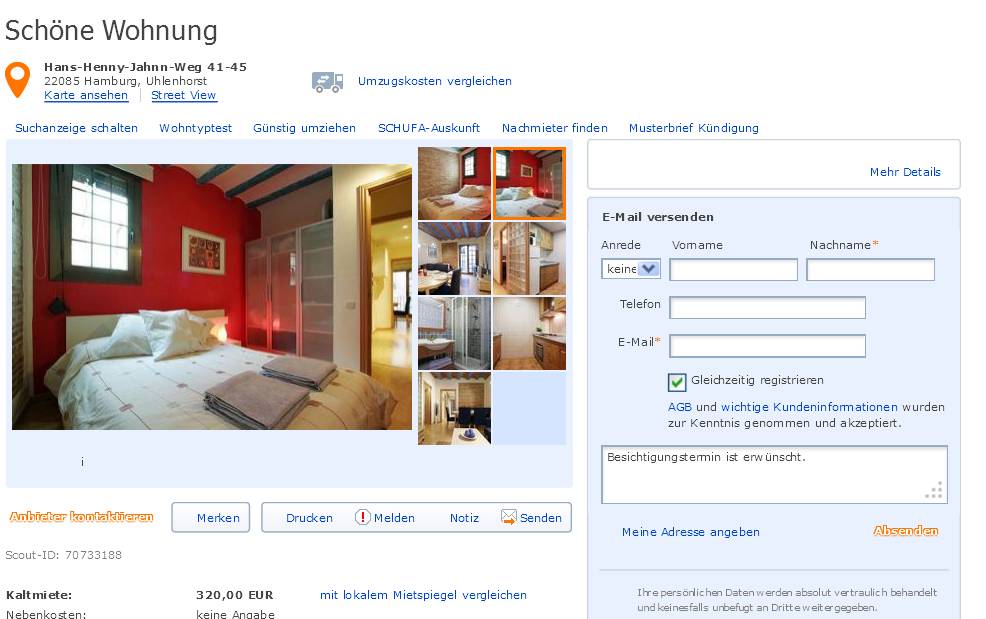Image resolution: width=986 pixels, height=619 pixels.
Task: Open Nachmieter finden link in navigation
Action: (555, 128)
